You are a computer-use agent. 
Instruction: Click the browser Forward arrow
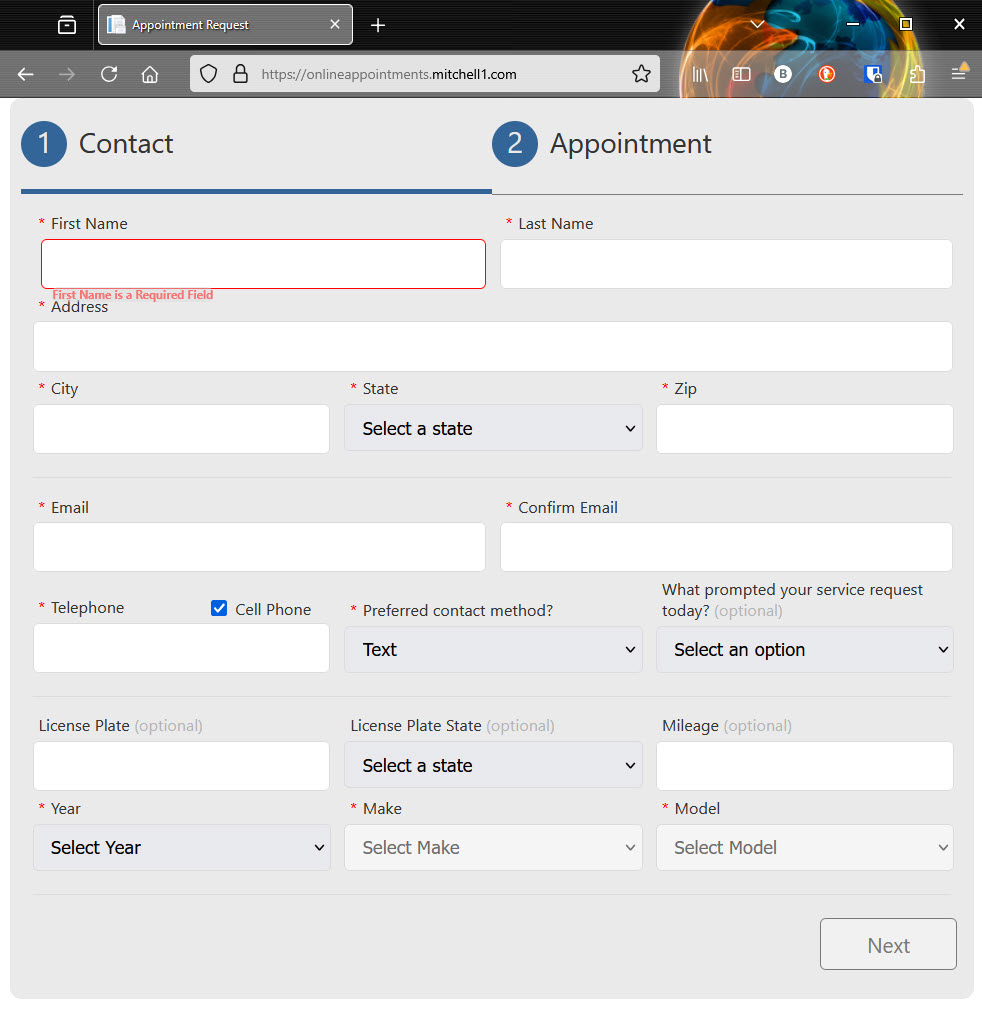(x=67, y=74)
